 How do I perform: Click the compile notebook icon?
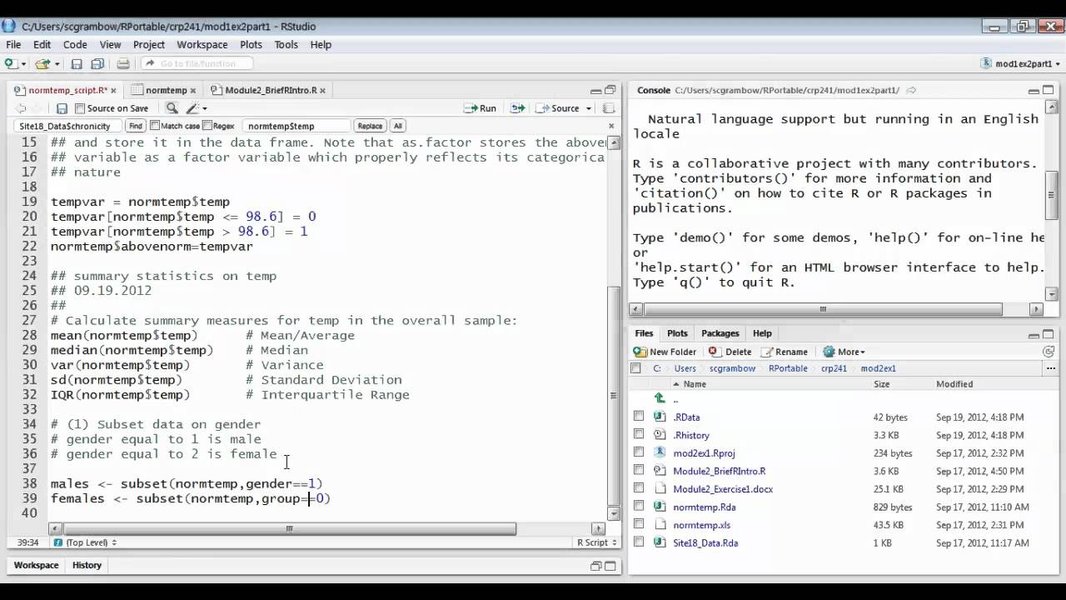pos(608,108)
